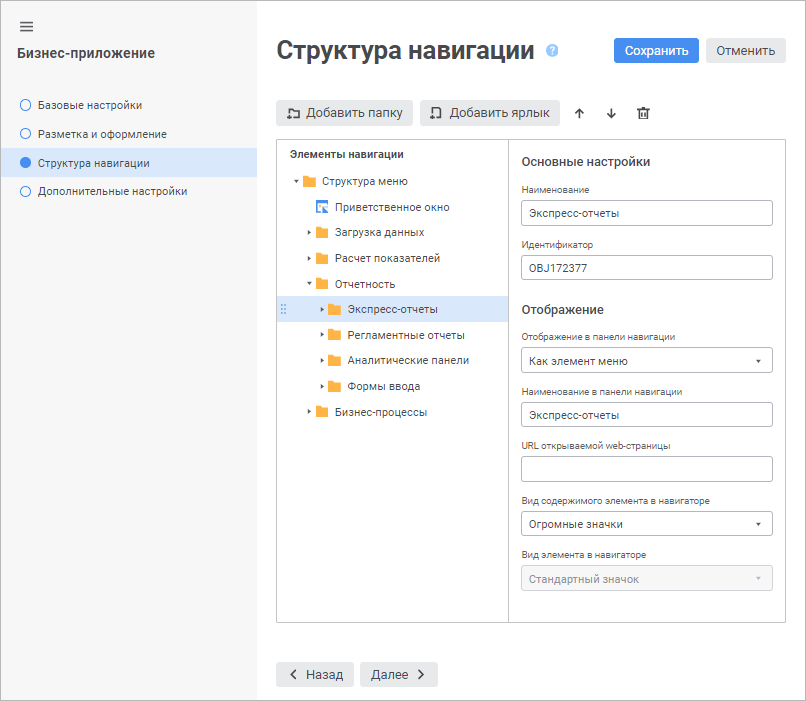Click the Приветственное окно window icon
The width and height of the screenshot is (806, 701).
(x=322, y=207)
